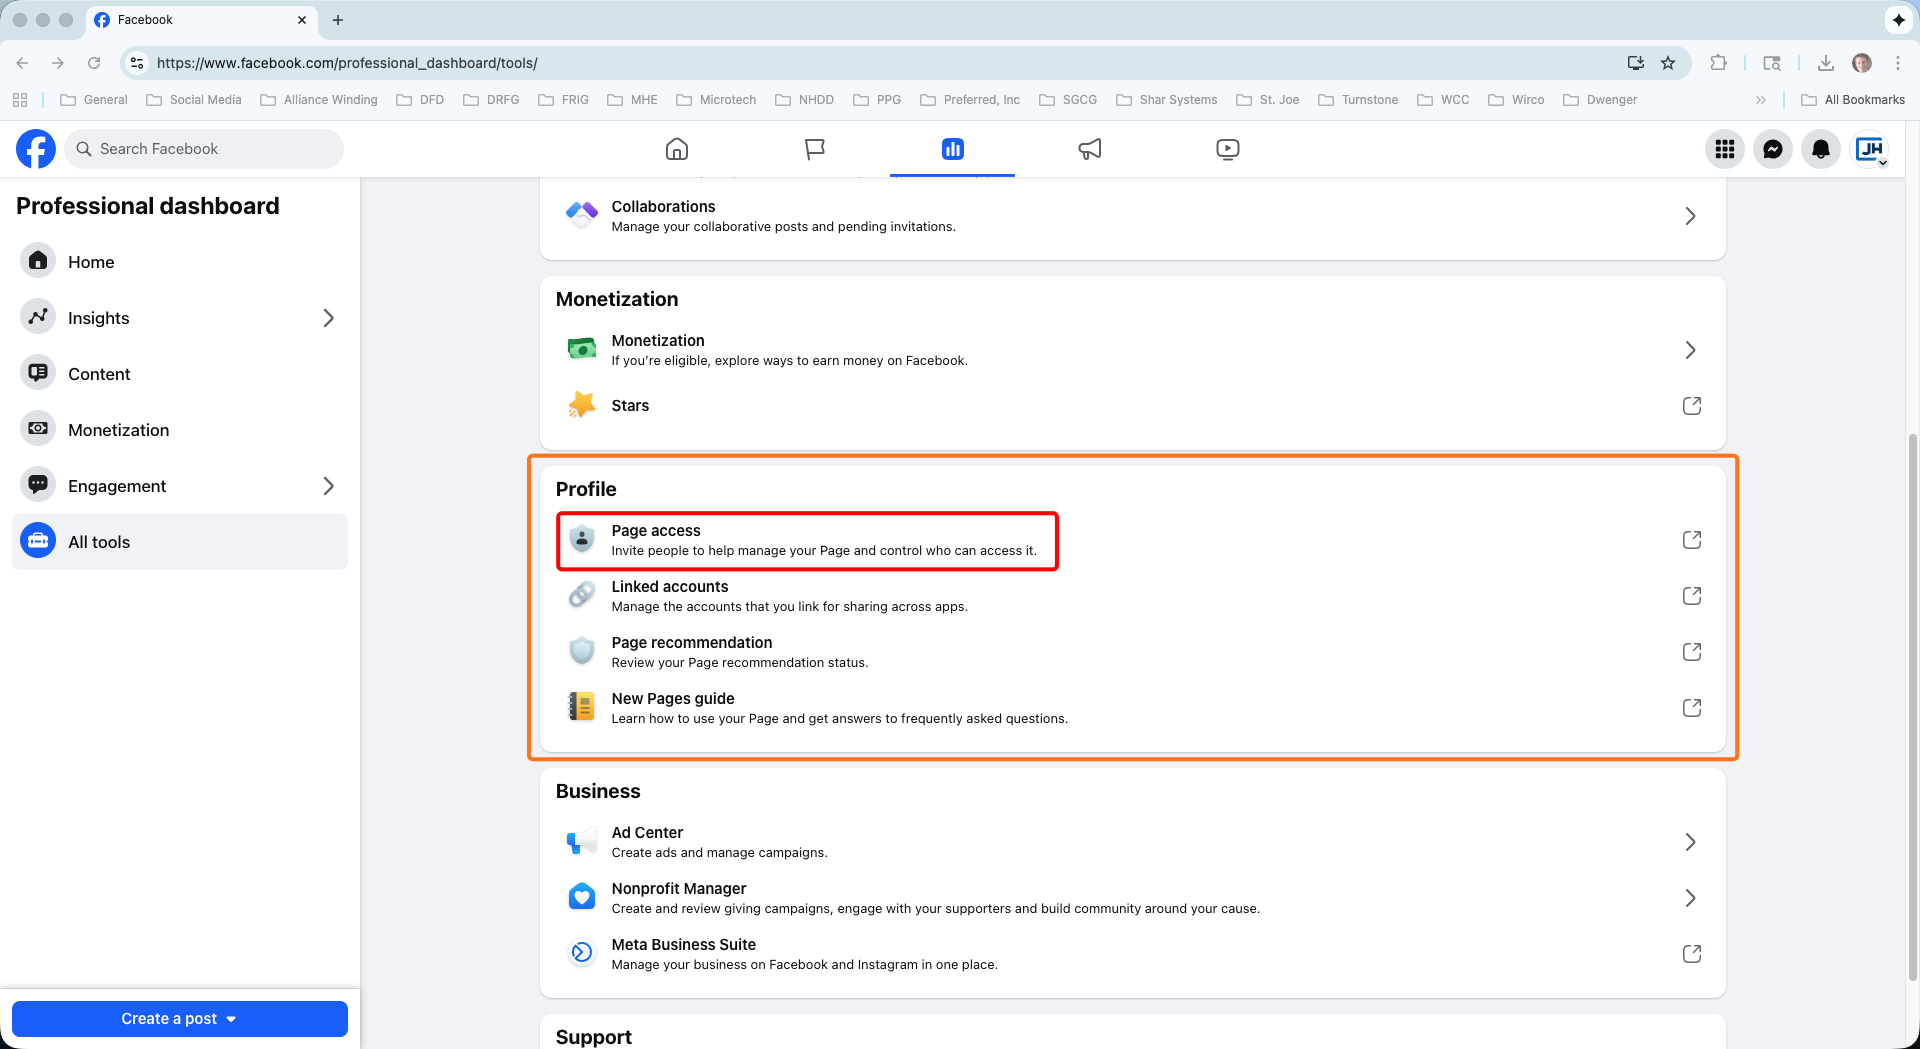Show more bookmarks with the overflow chevron

tap(1761, 100)
